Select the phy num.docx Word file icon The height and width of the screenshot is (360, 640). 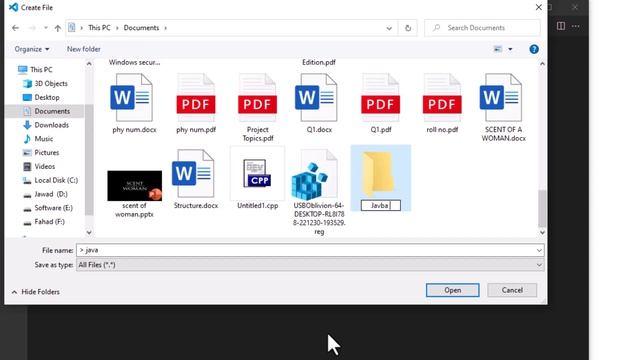coord(132,98)
